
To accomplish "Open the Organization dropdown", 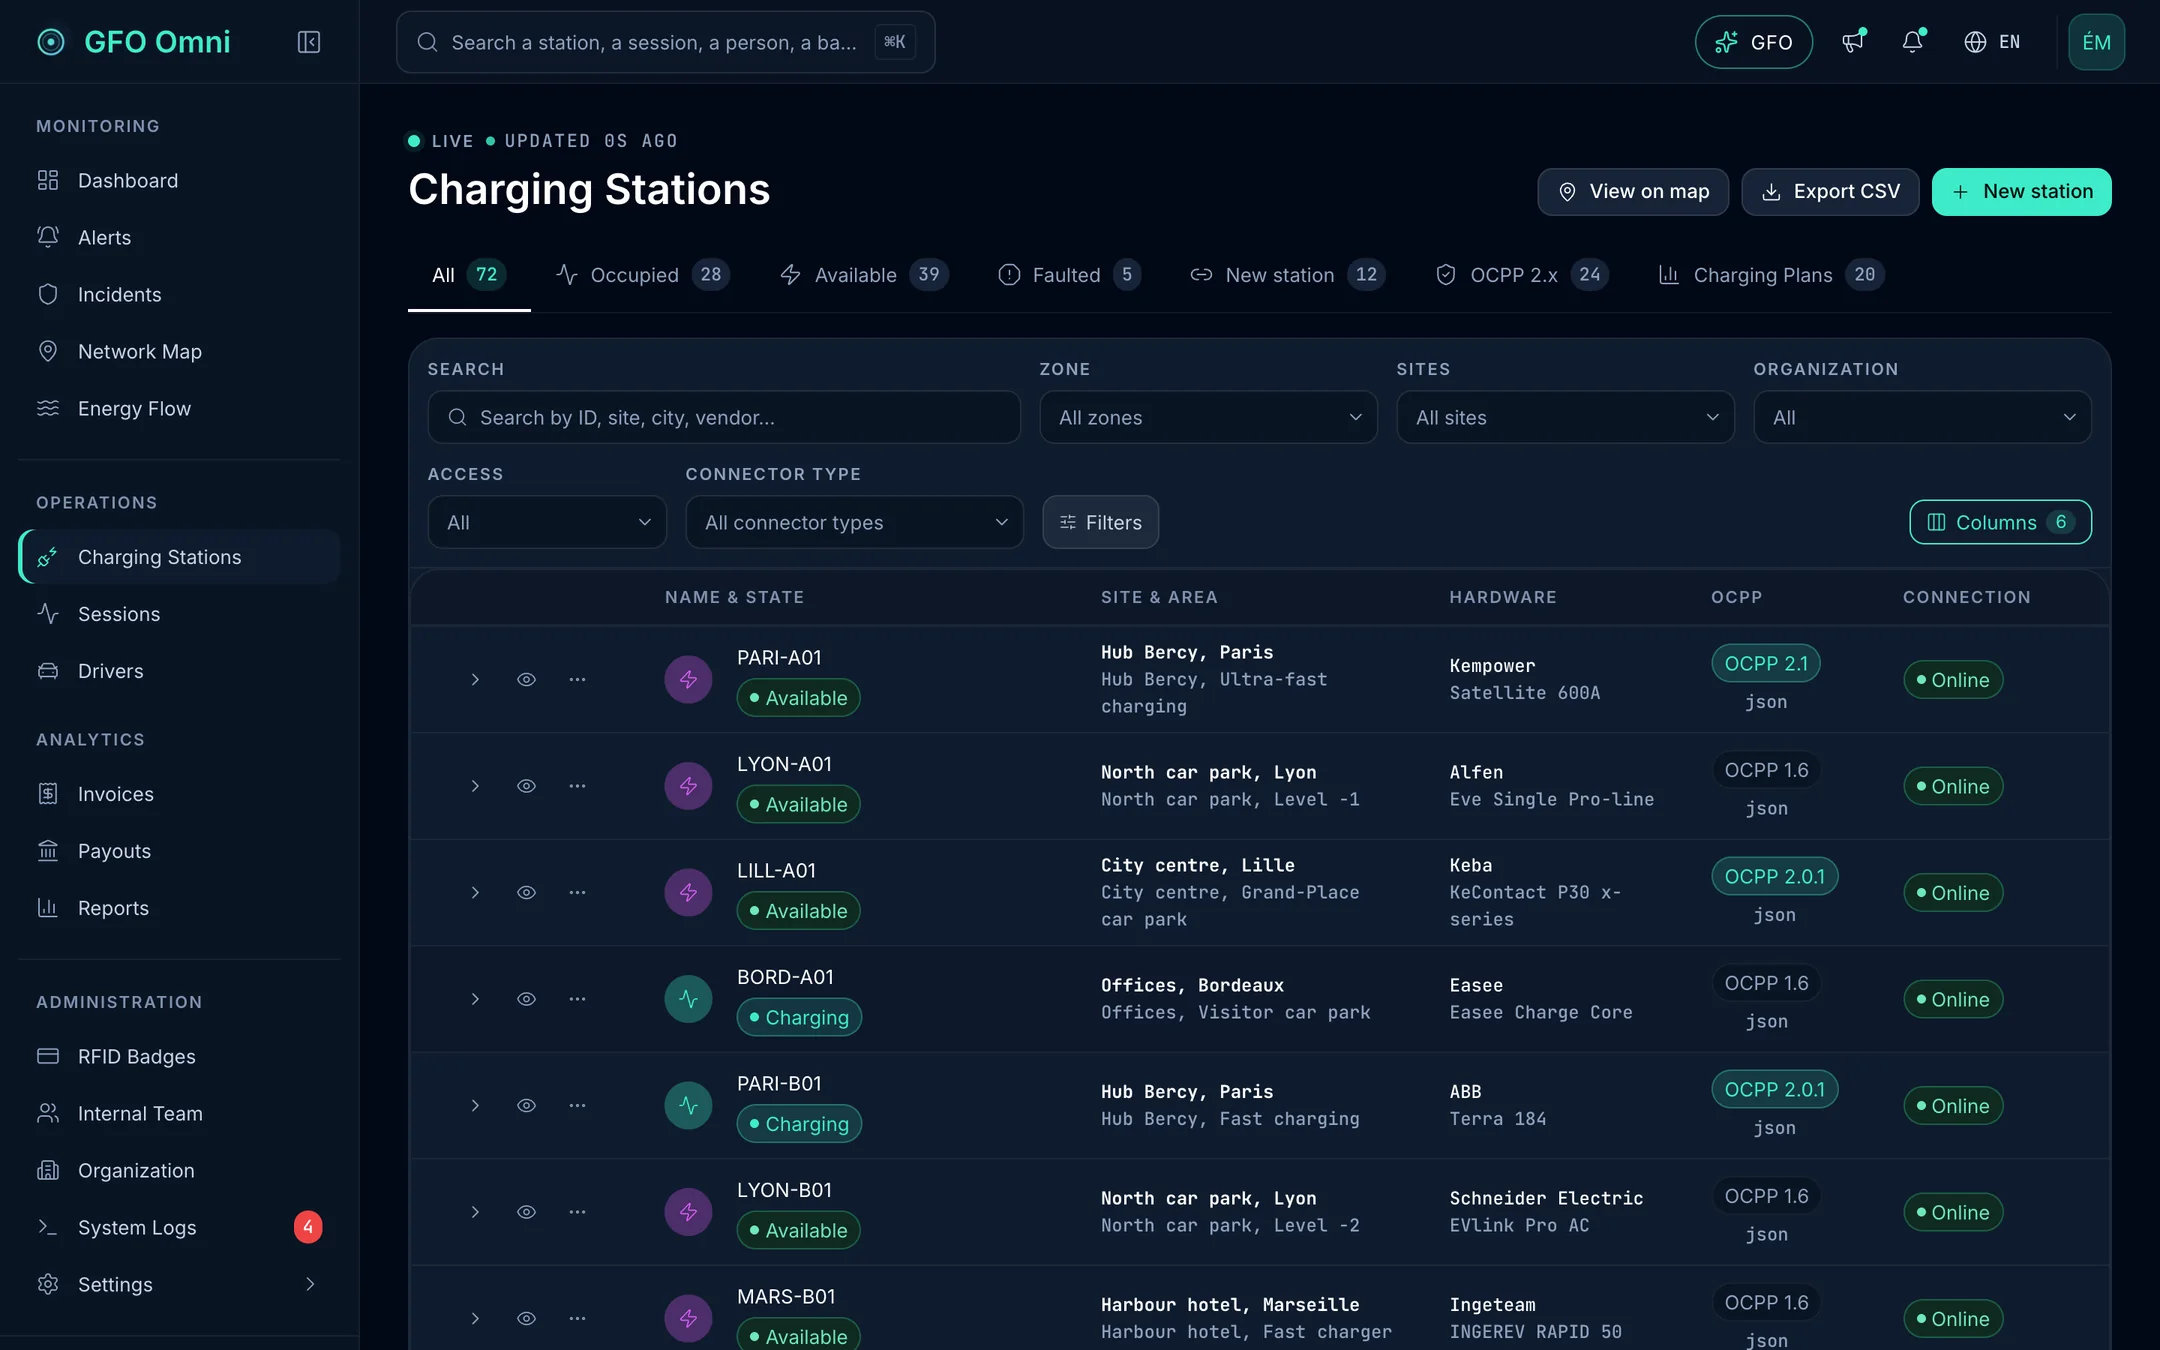I will point(1922,418).
